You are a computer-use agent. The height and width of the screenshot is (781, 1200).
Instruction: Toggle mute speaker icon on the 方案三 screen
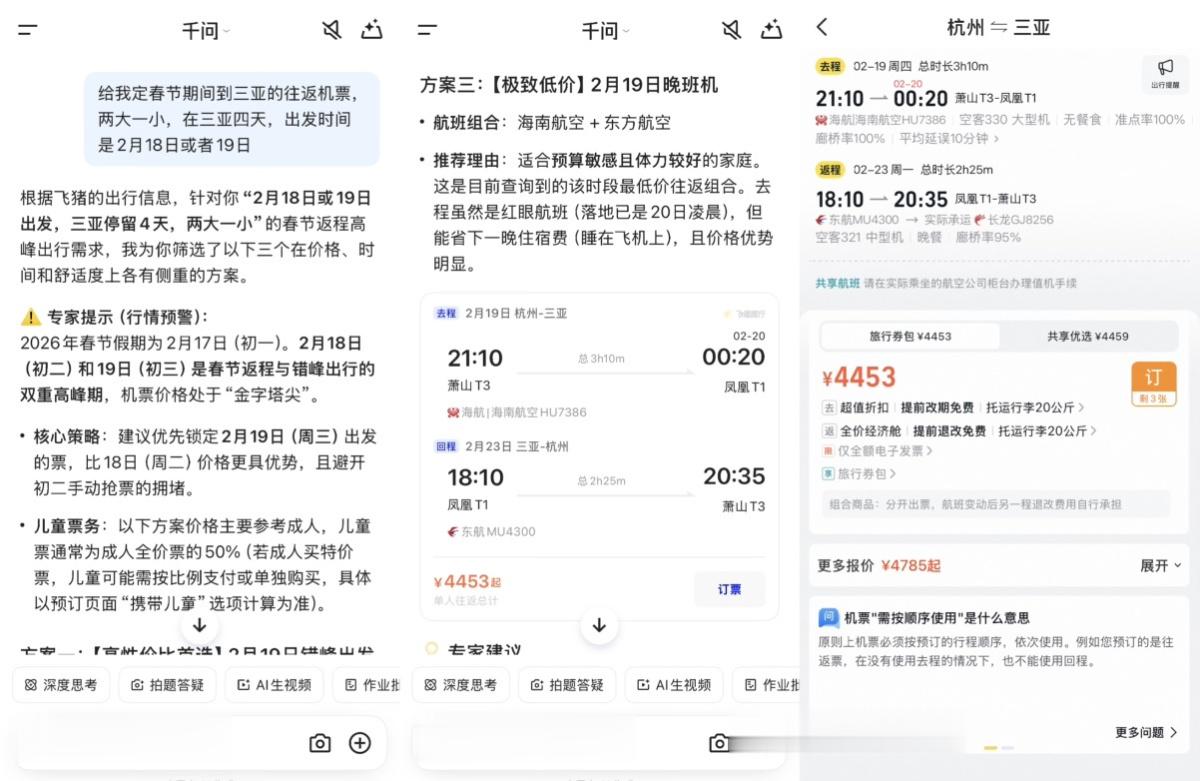click(731, 30)
